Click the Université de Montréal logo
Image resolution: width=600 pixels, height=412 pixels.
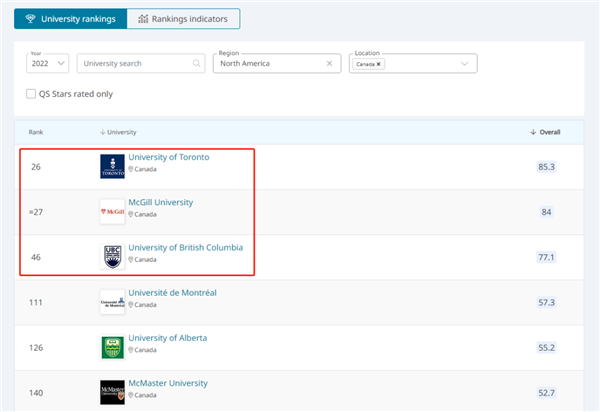112,302
